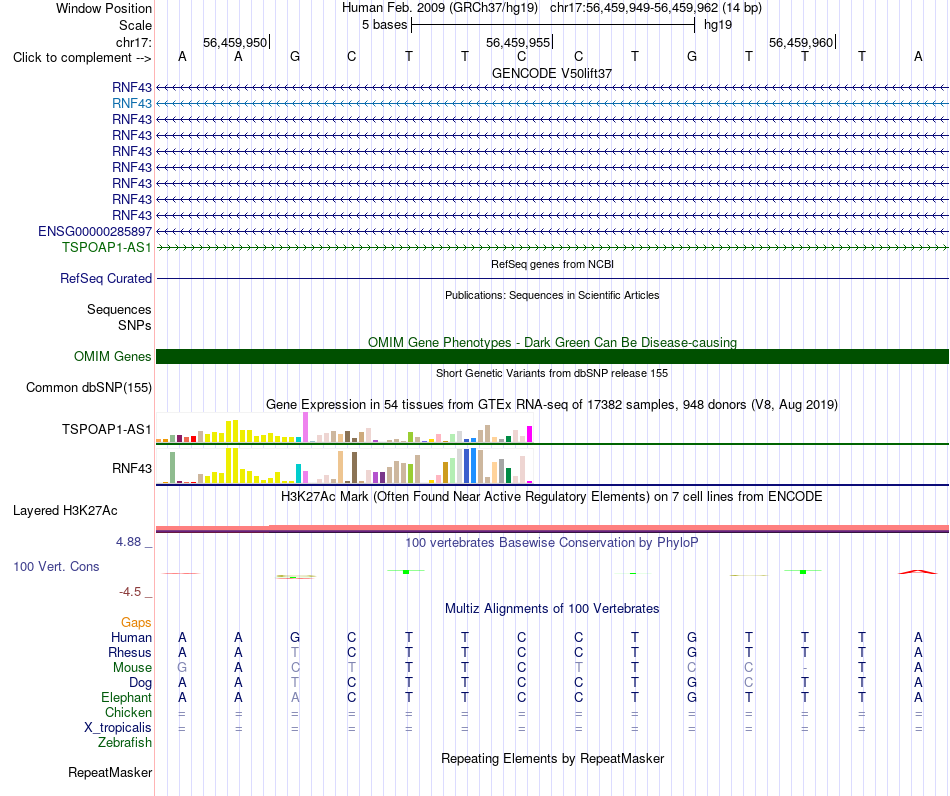This screenshot has height=796, width=950.
Task: Click 'Repeating Elements by RepeatMasker' title
Action: point(552,758)
